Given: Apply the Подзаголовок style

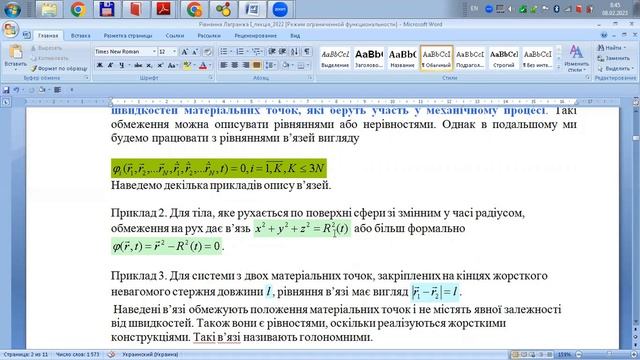Looking at the screenshot, I should 470,58.
